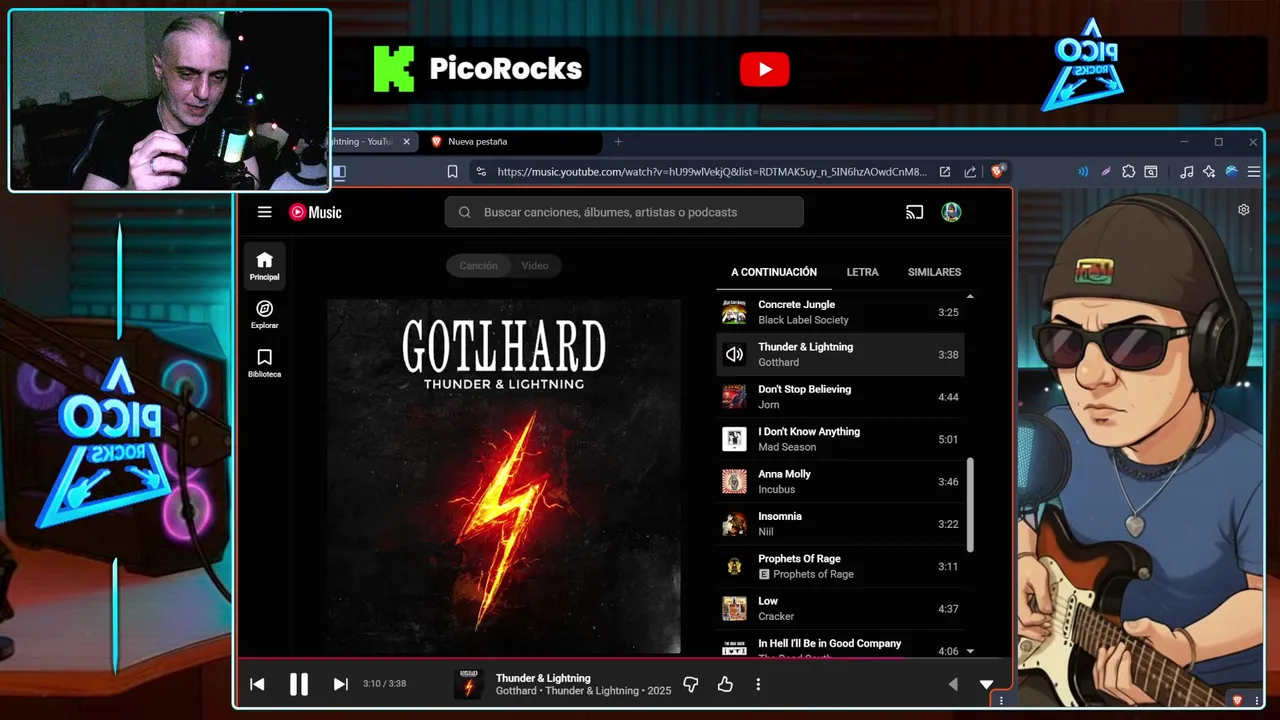This screenshot has width=1280, height=720.
Task: Click the Mad Season artist name
Action: point(787,447)
